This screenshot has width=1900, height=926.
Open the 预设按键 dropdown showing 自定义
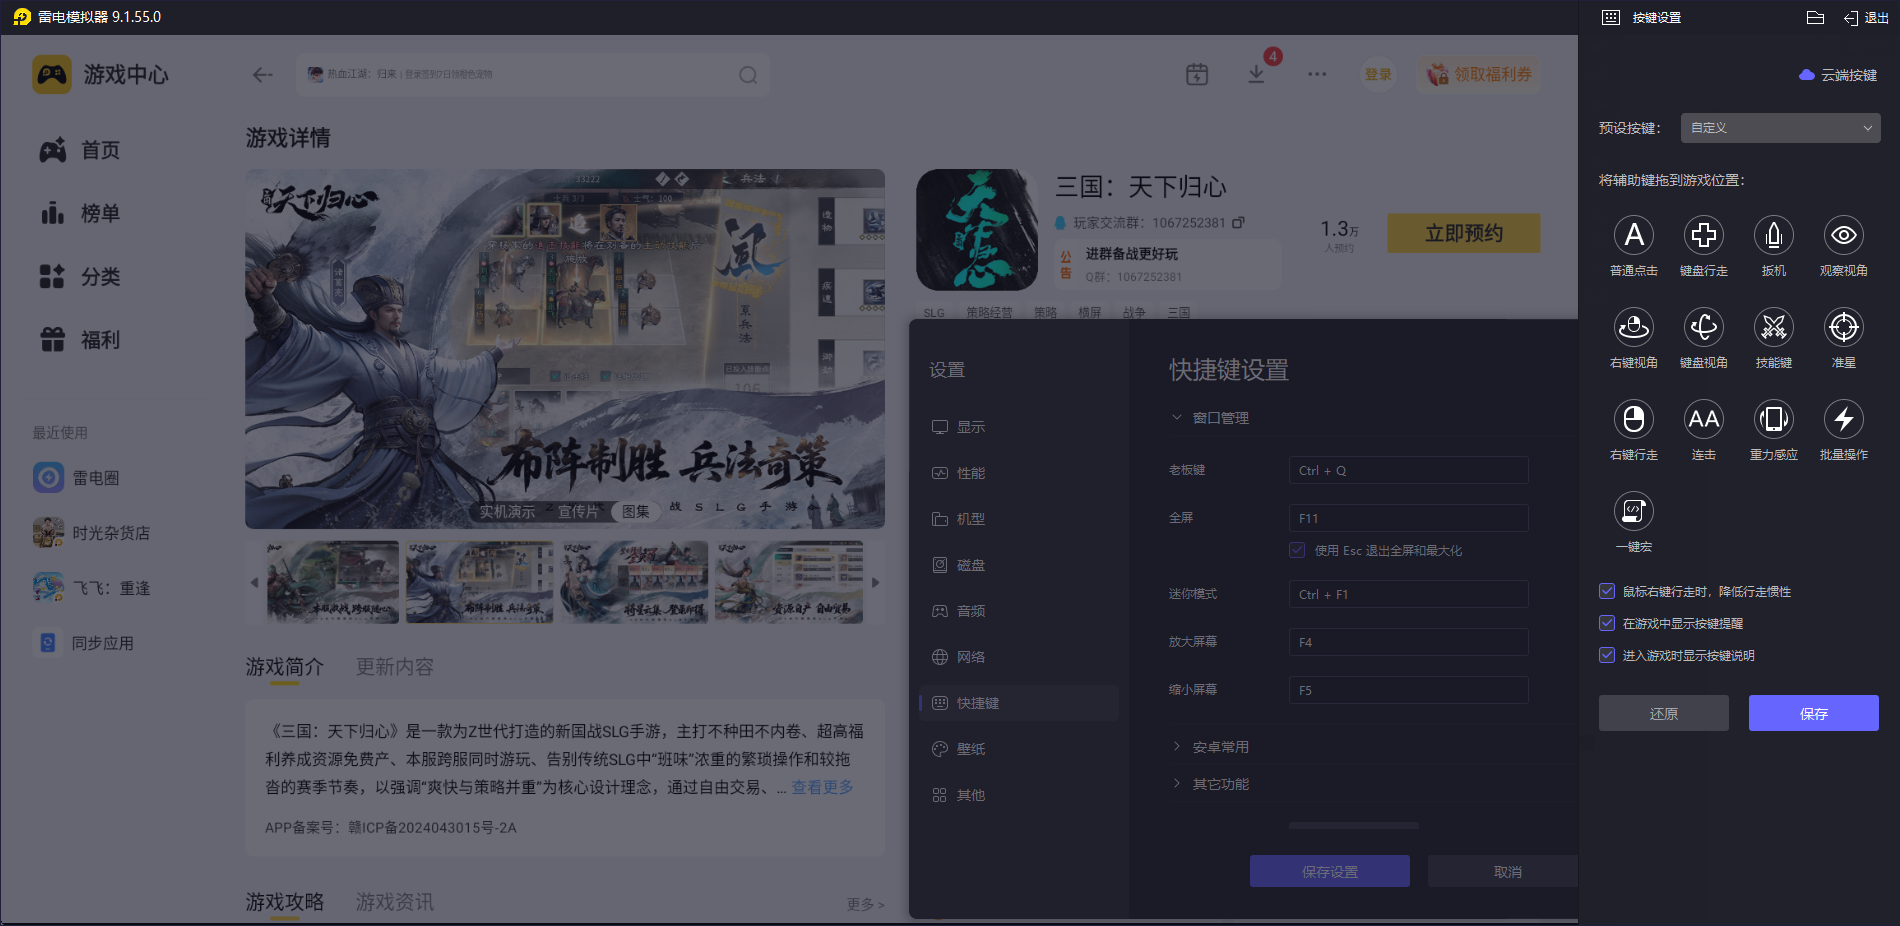coord(1780,128)
